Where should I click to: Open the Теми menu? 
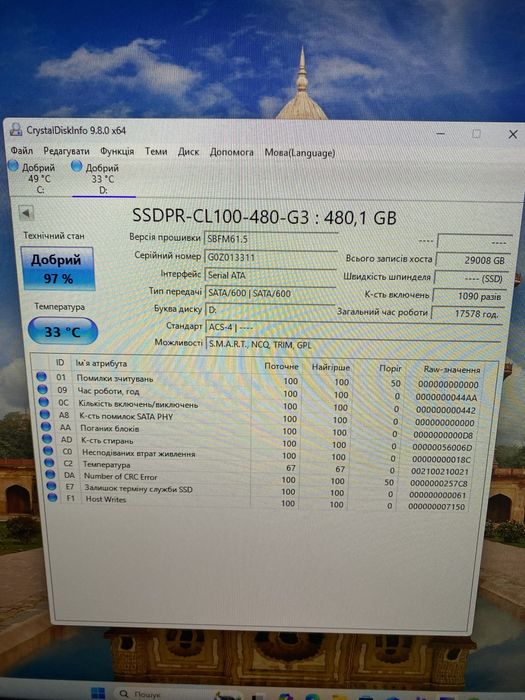coord(156,152)
